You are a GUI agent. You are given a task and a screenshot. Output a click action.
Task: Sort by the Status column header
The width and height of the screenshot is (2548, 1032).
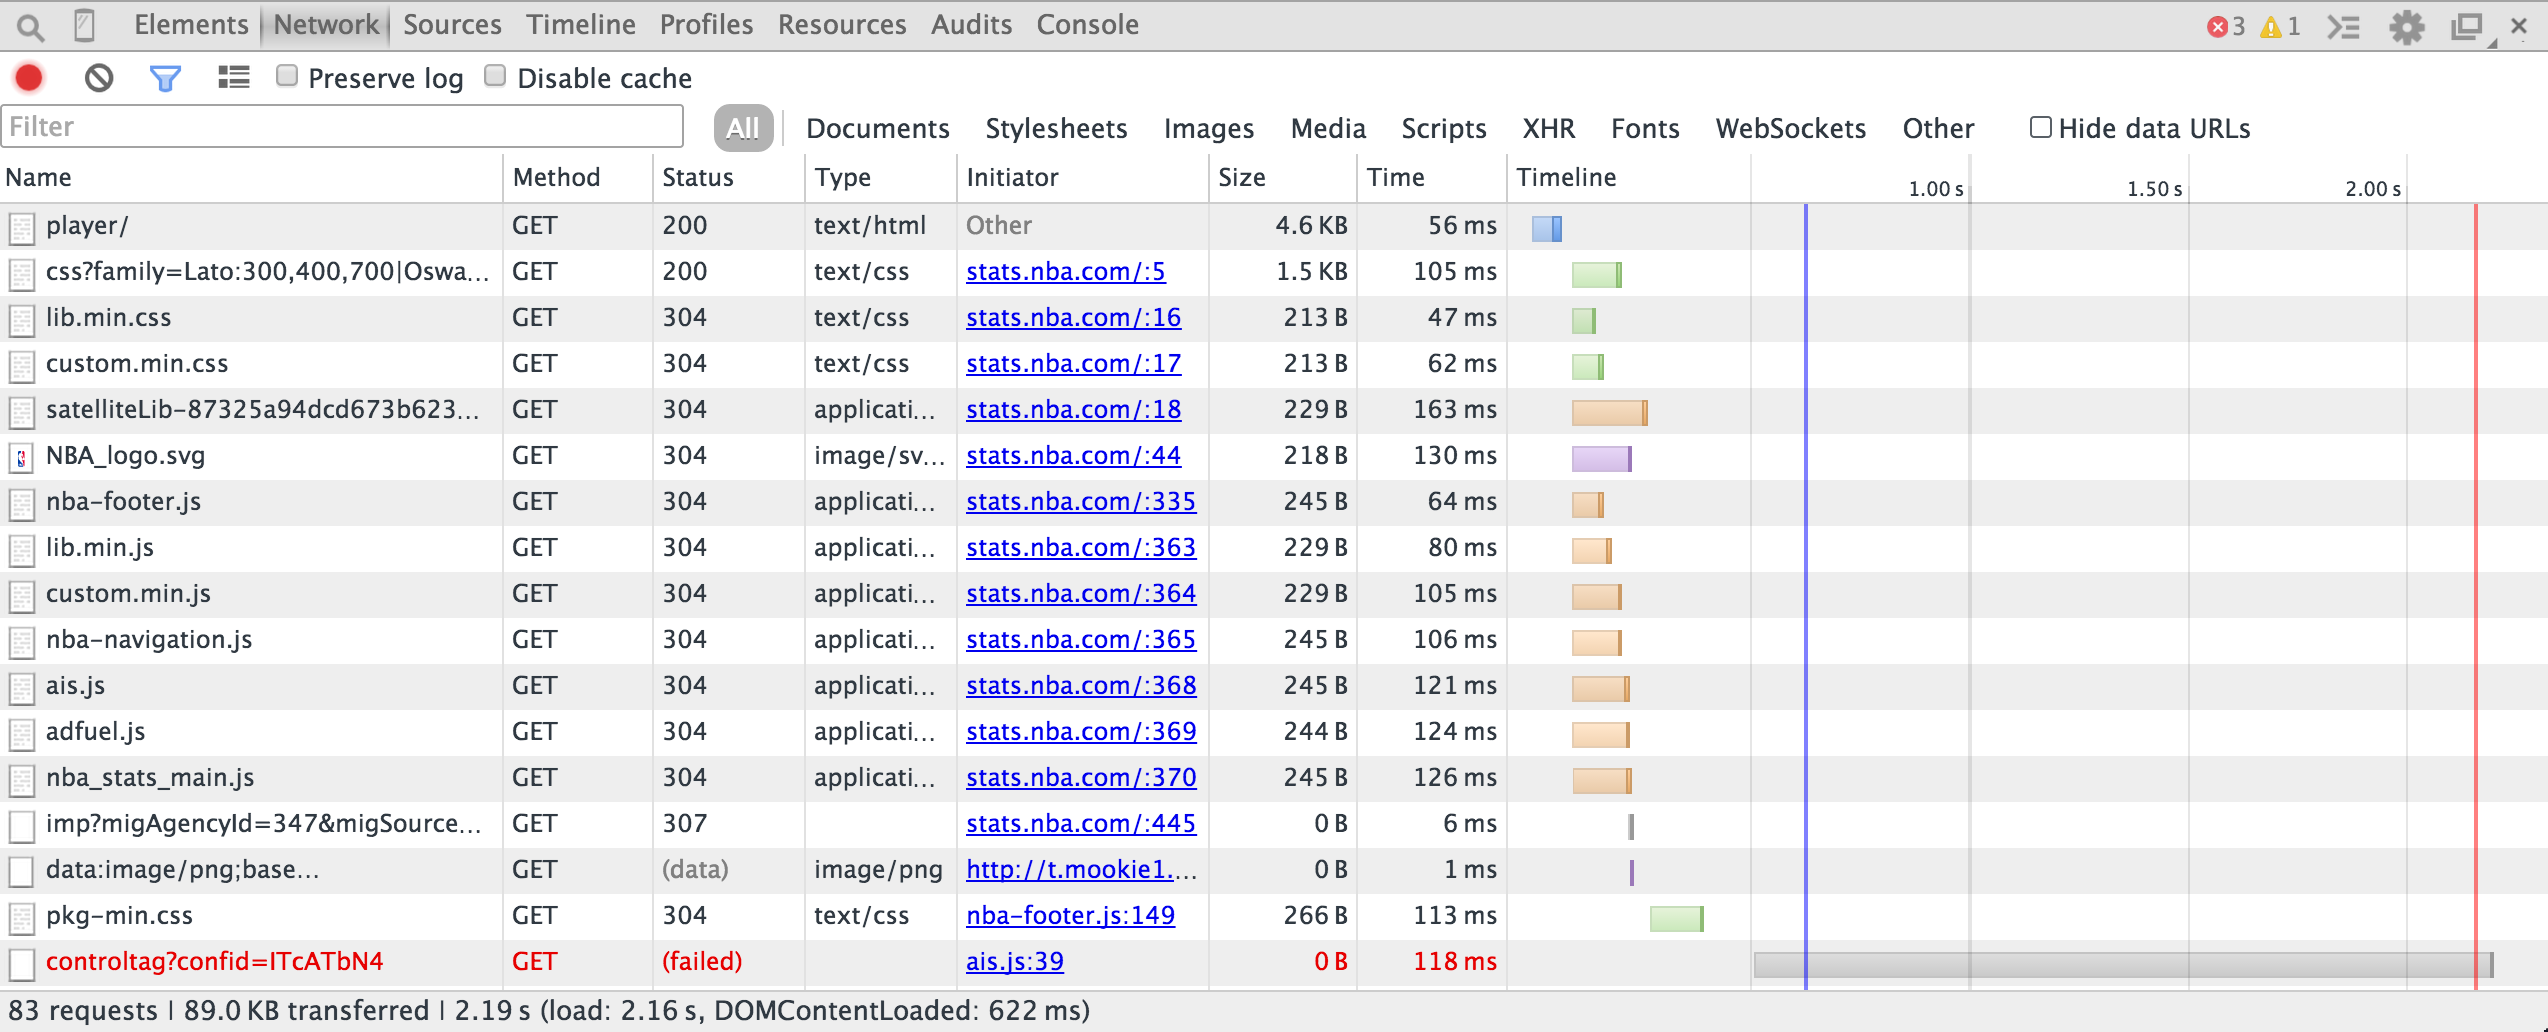(728, 178)
